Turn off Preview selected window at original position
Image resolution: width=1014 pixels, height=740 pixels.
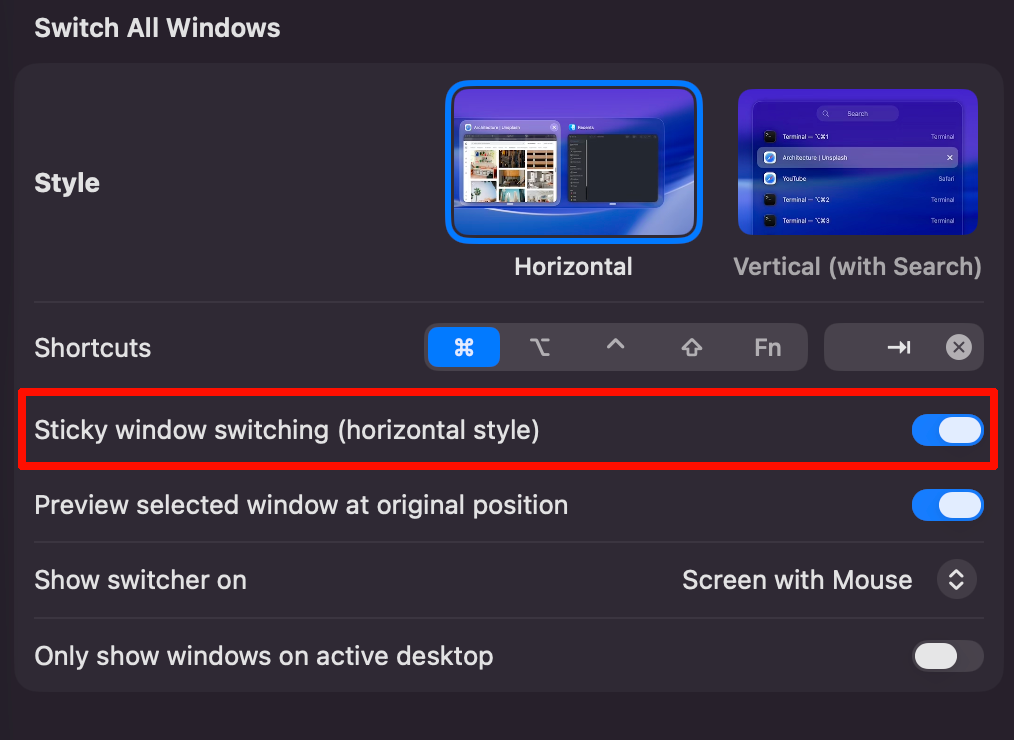(947, 505)
